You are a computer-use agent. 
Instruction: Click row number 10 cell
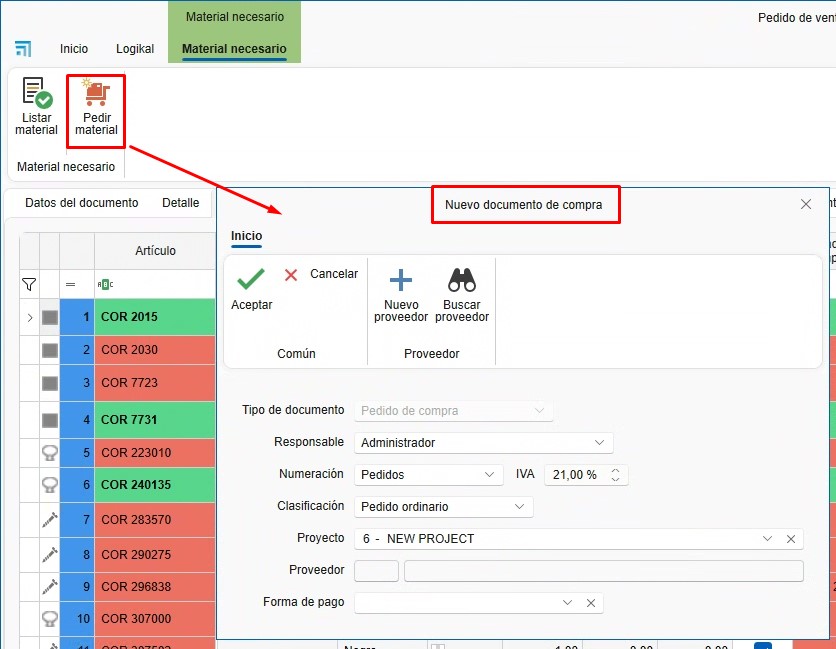click(77, 619)
